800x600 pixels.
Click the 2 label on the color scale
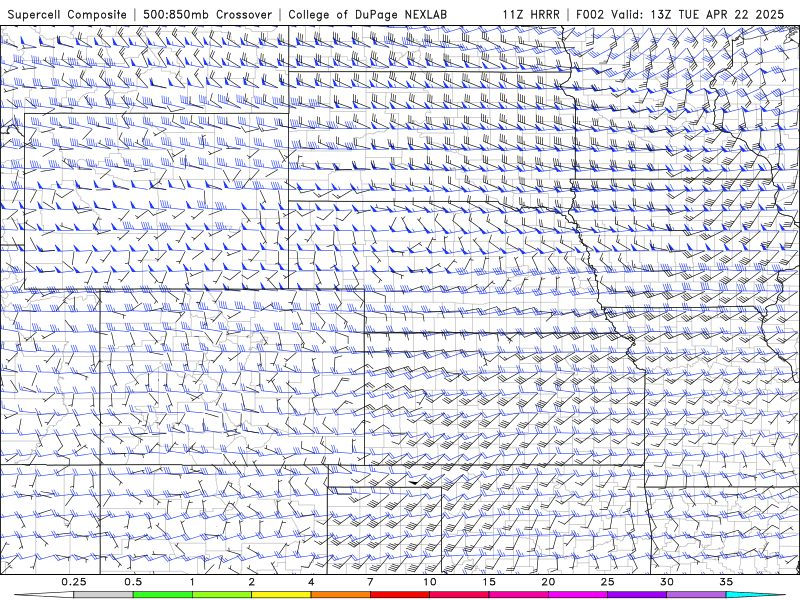coord(252,582)
